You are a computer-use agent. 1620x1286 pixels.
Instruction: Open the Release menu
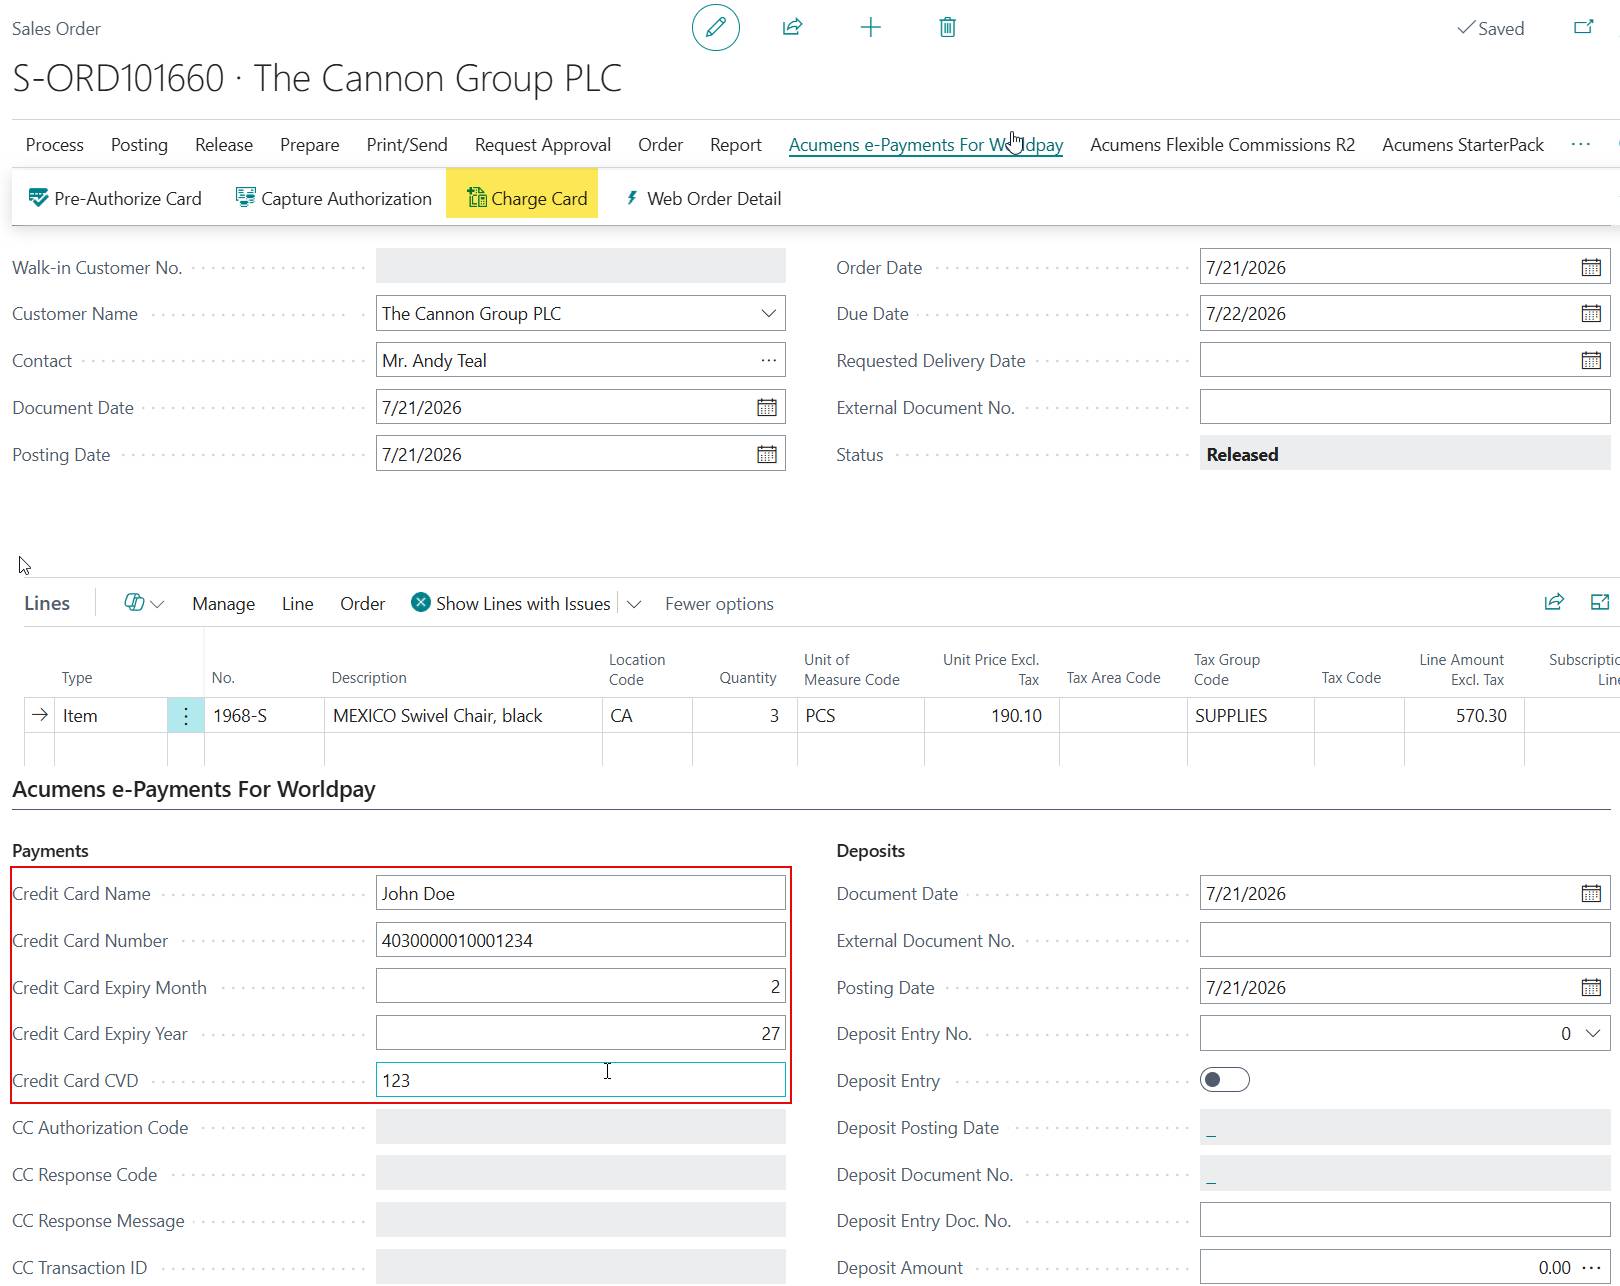224,145
